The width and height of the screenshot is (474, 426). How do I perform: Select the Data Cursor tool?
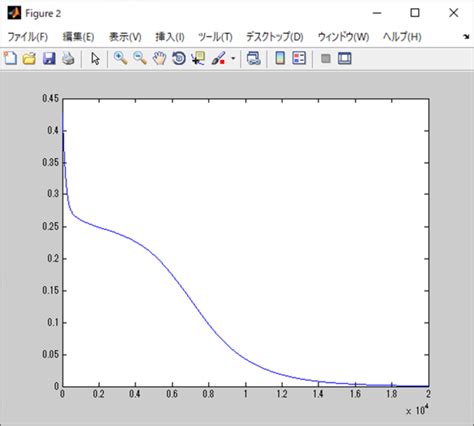(x=198, y=58)
